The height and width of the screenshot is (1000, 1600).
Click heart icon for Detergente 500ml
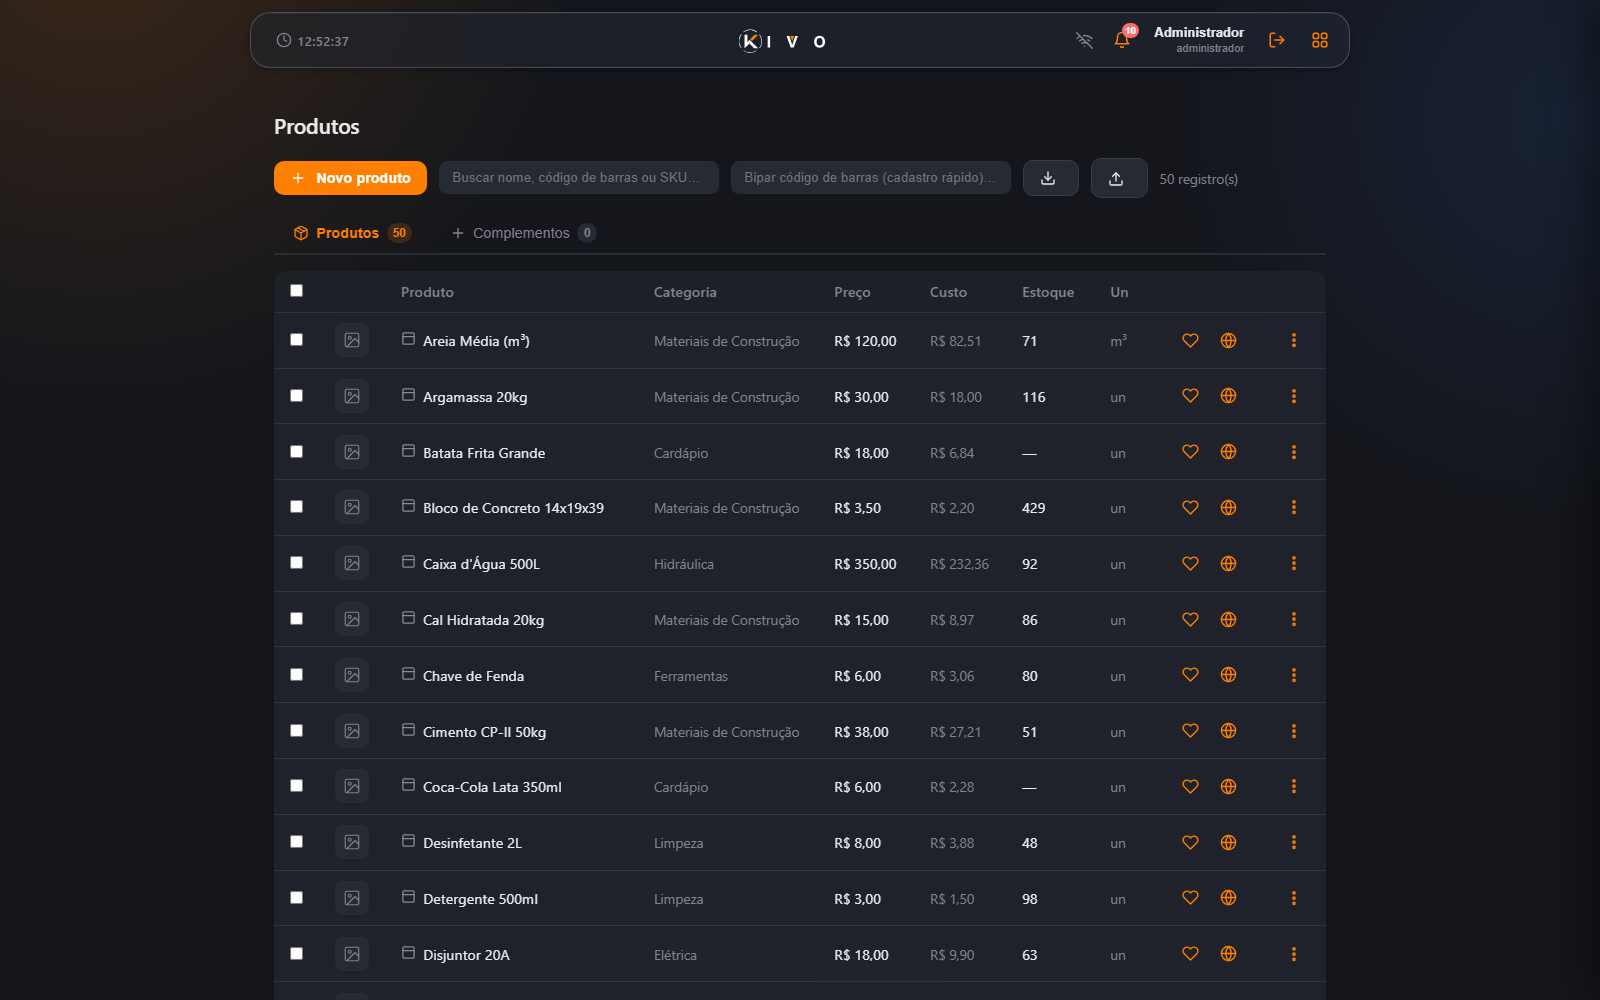(1190, 898)
